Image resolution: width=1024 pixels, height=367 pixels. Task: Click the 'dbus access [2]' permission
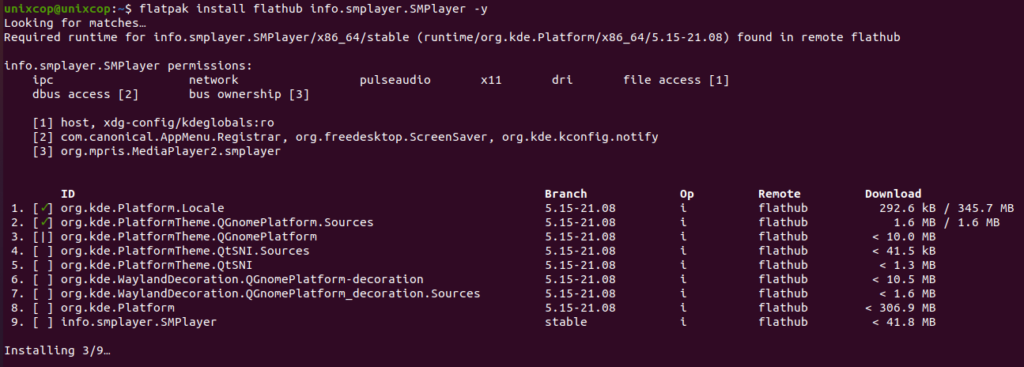point(86,95)
